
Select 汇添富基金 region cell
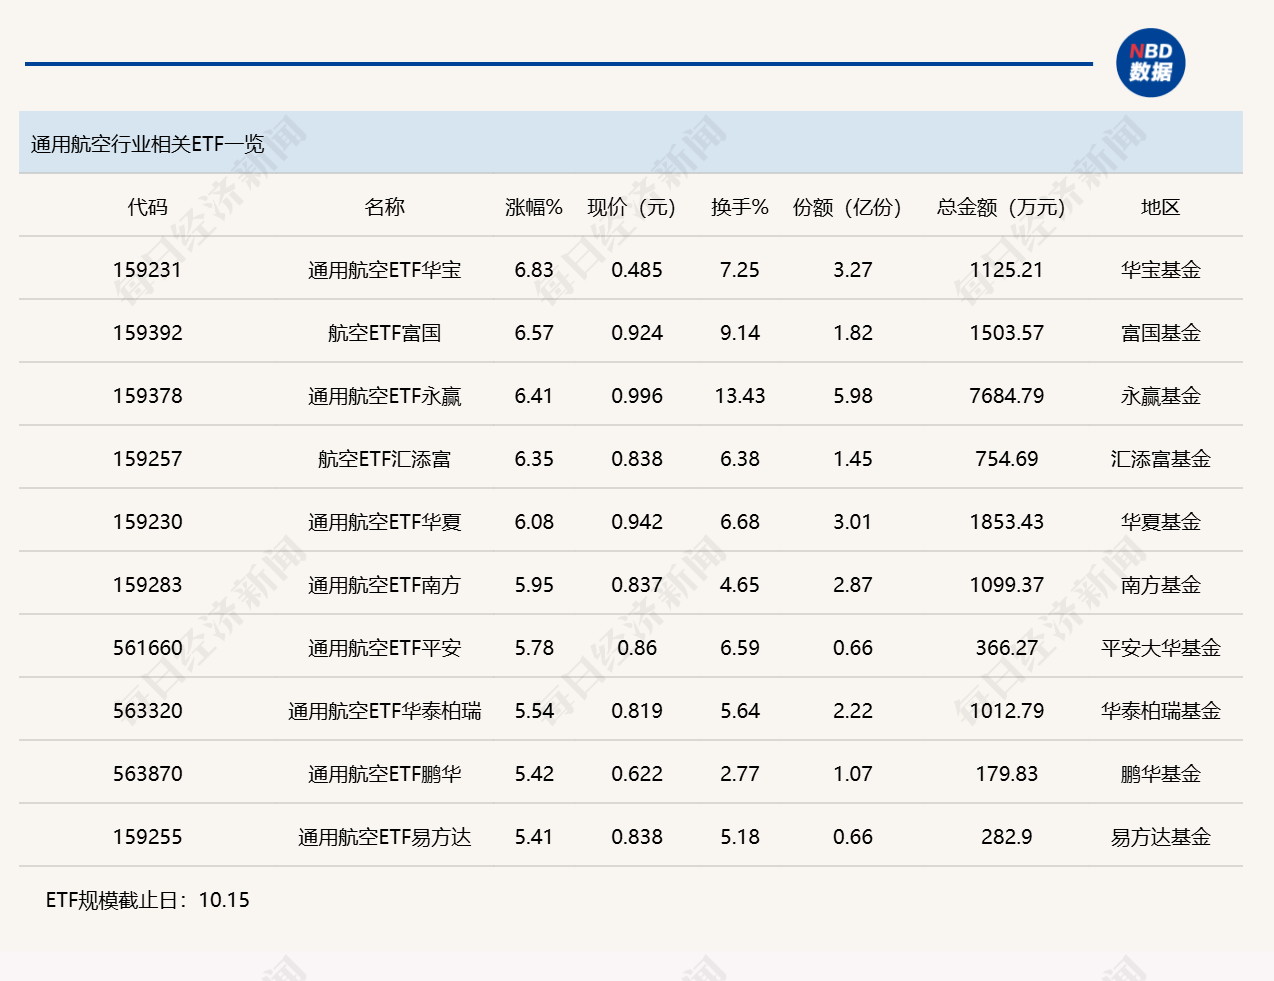tap(1161, 459)
